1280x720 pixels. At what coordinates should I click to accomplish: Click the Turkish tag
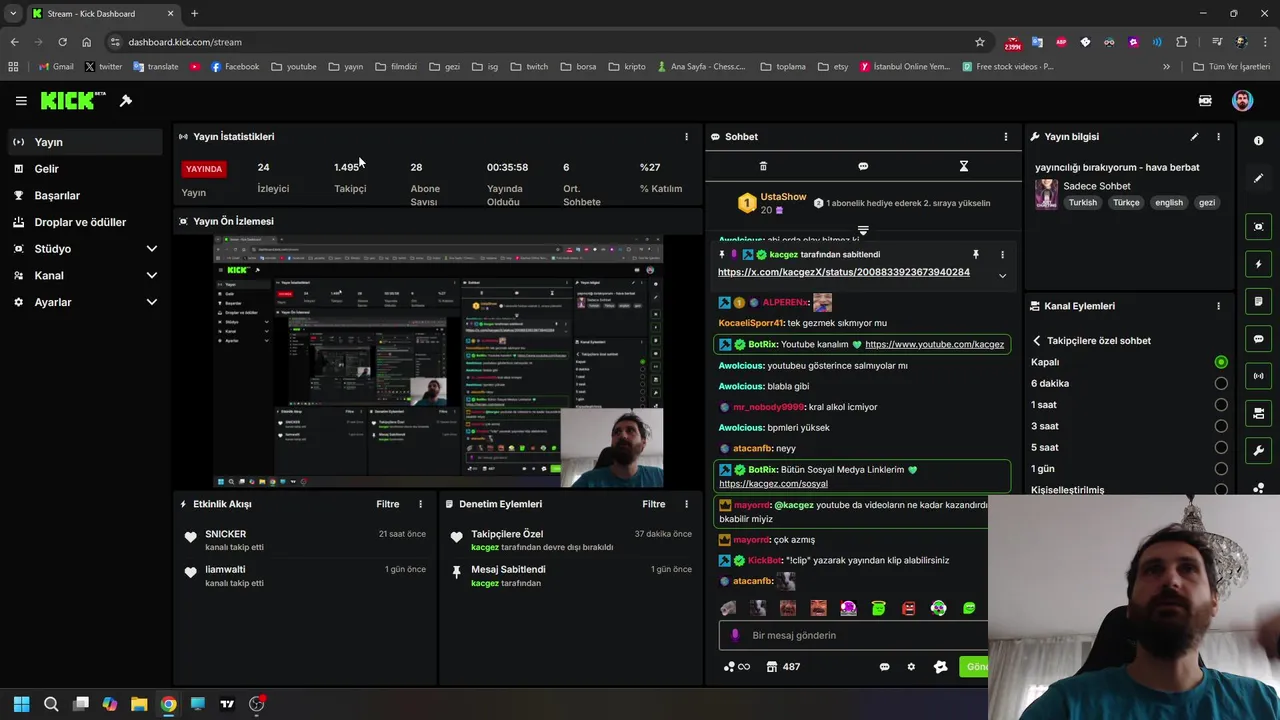click(1082, 203)
